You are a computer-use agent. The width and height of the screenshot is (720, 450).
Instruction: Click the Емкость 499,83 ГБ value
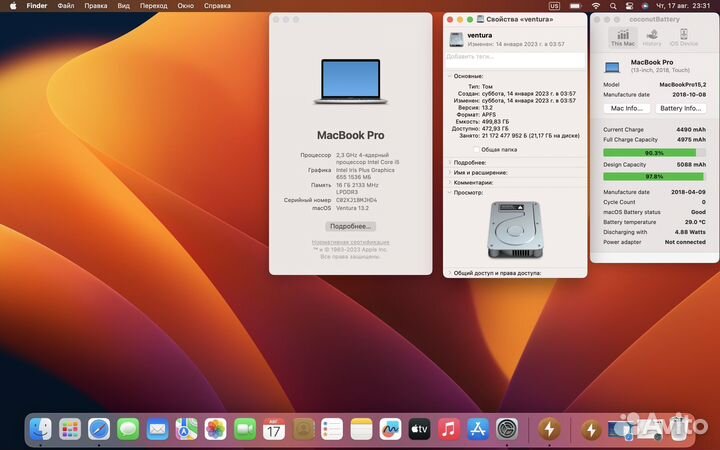[x=495, y=122]
